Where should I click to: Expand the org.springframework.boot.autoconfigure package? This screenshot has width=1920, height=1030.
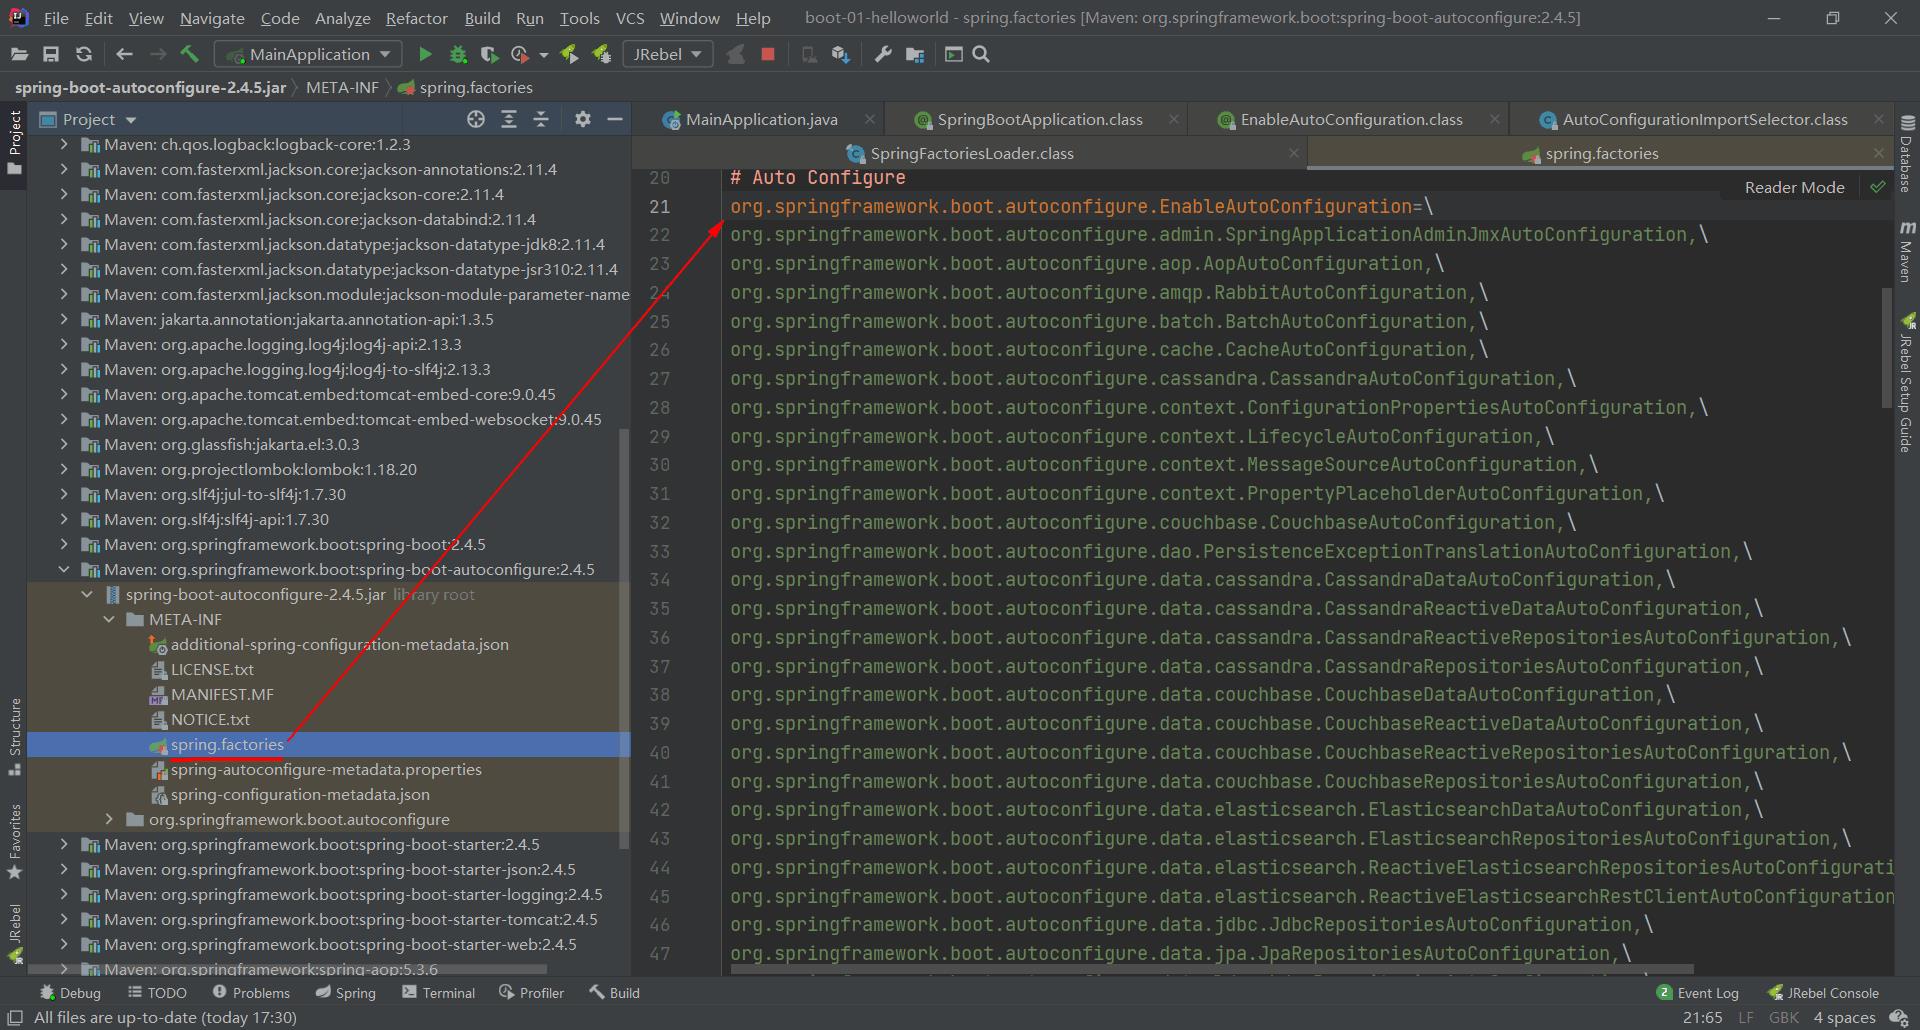(x=110, y=819)
